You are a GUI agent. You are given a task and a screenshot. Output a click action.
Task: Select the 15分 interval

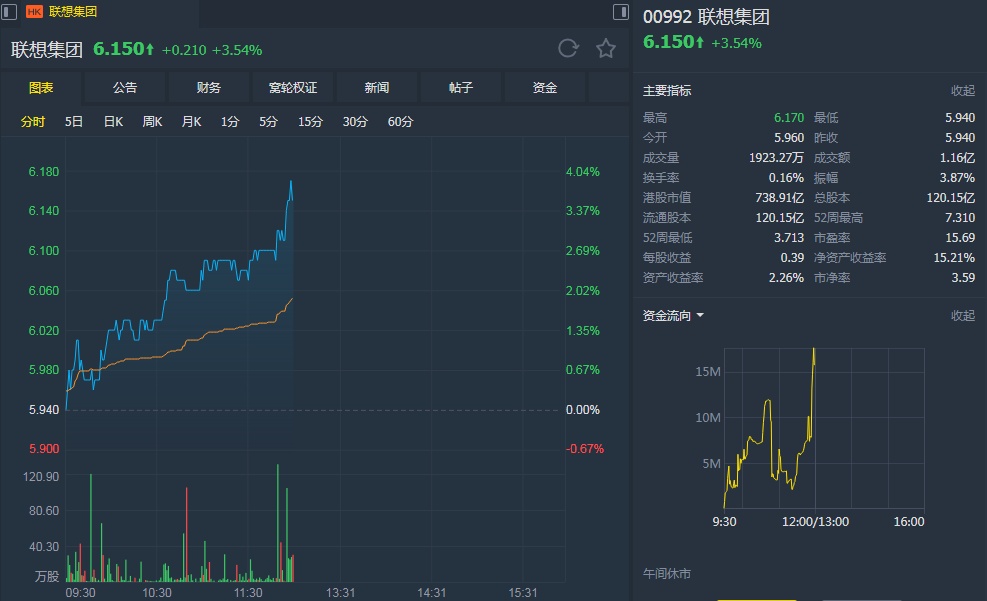pos(310,121)
